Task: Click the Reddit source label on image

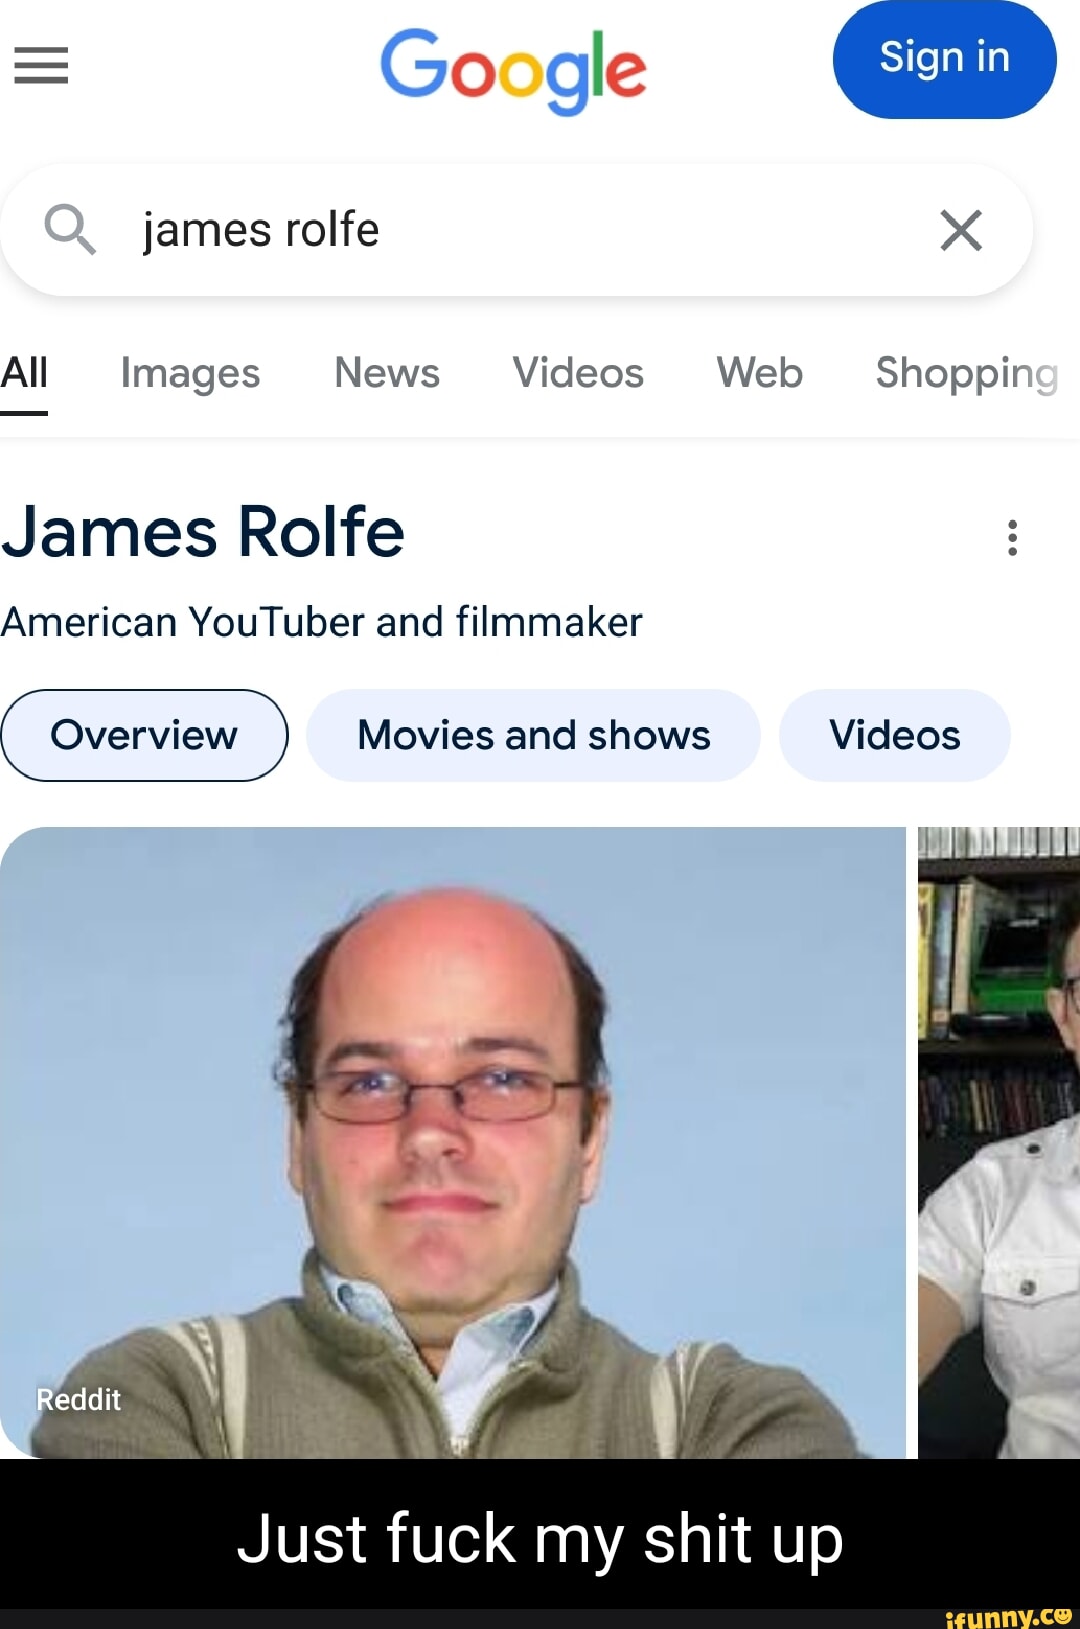Action: click(x=78, y=1399)
